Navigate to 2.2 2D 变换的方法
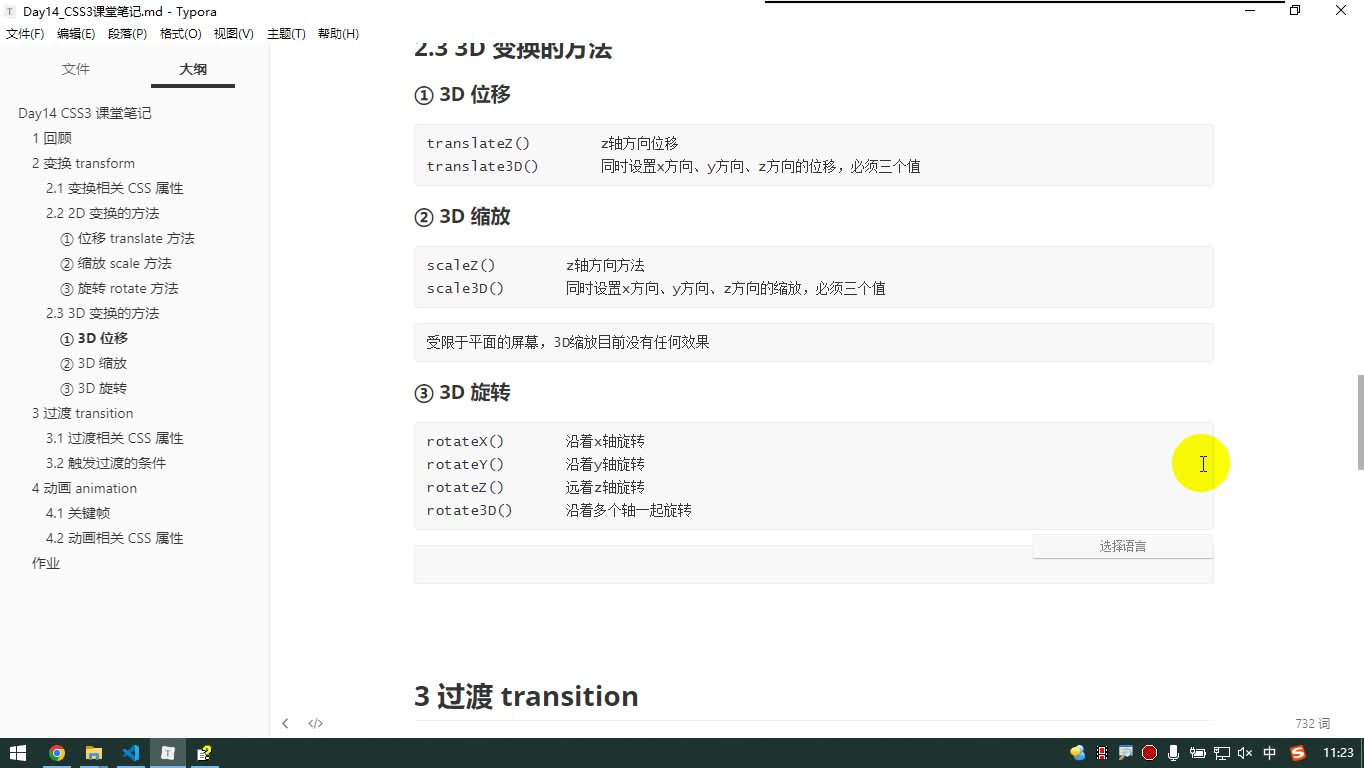 coord(102,213)
